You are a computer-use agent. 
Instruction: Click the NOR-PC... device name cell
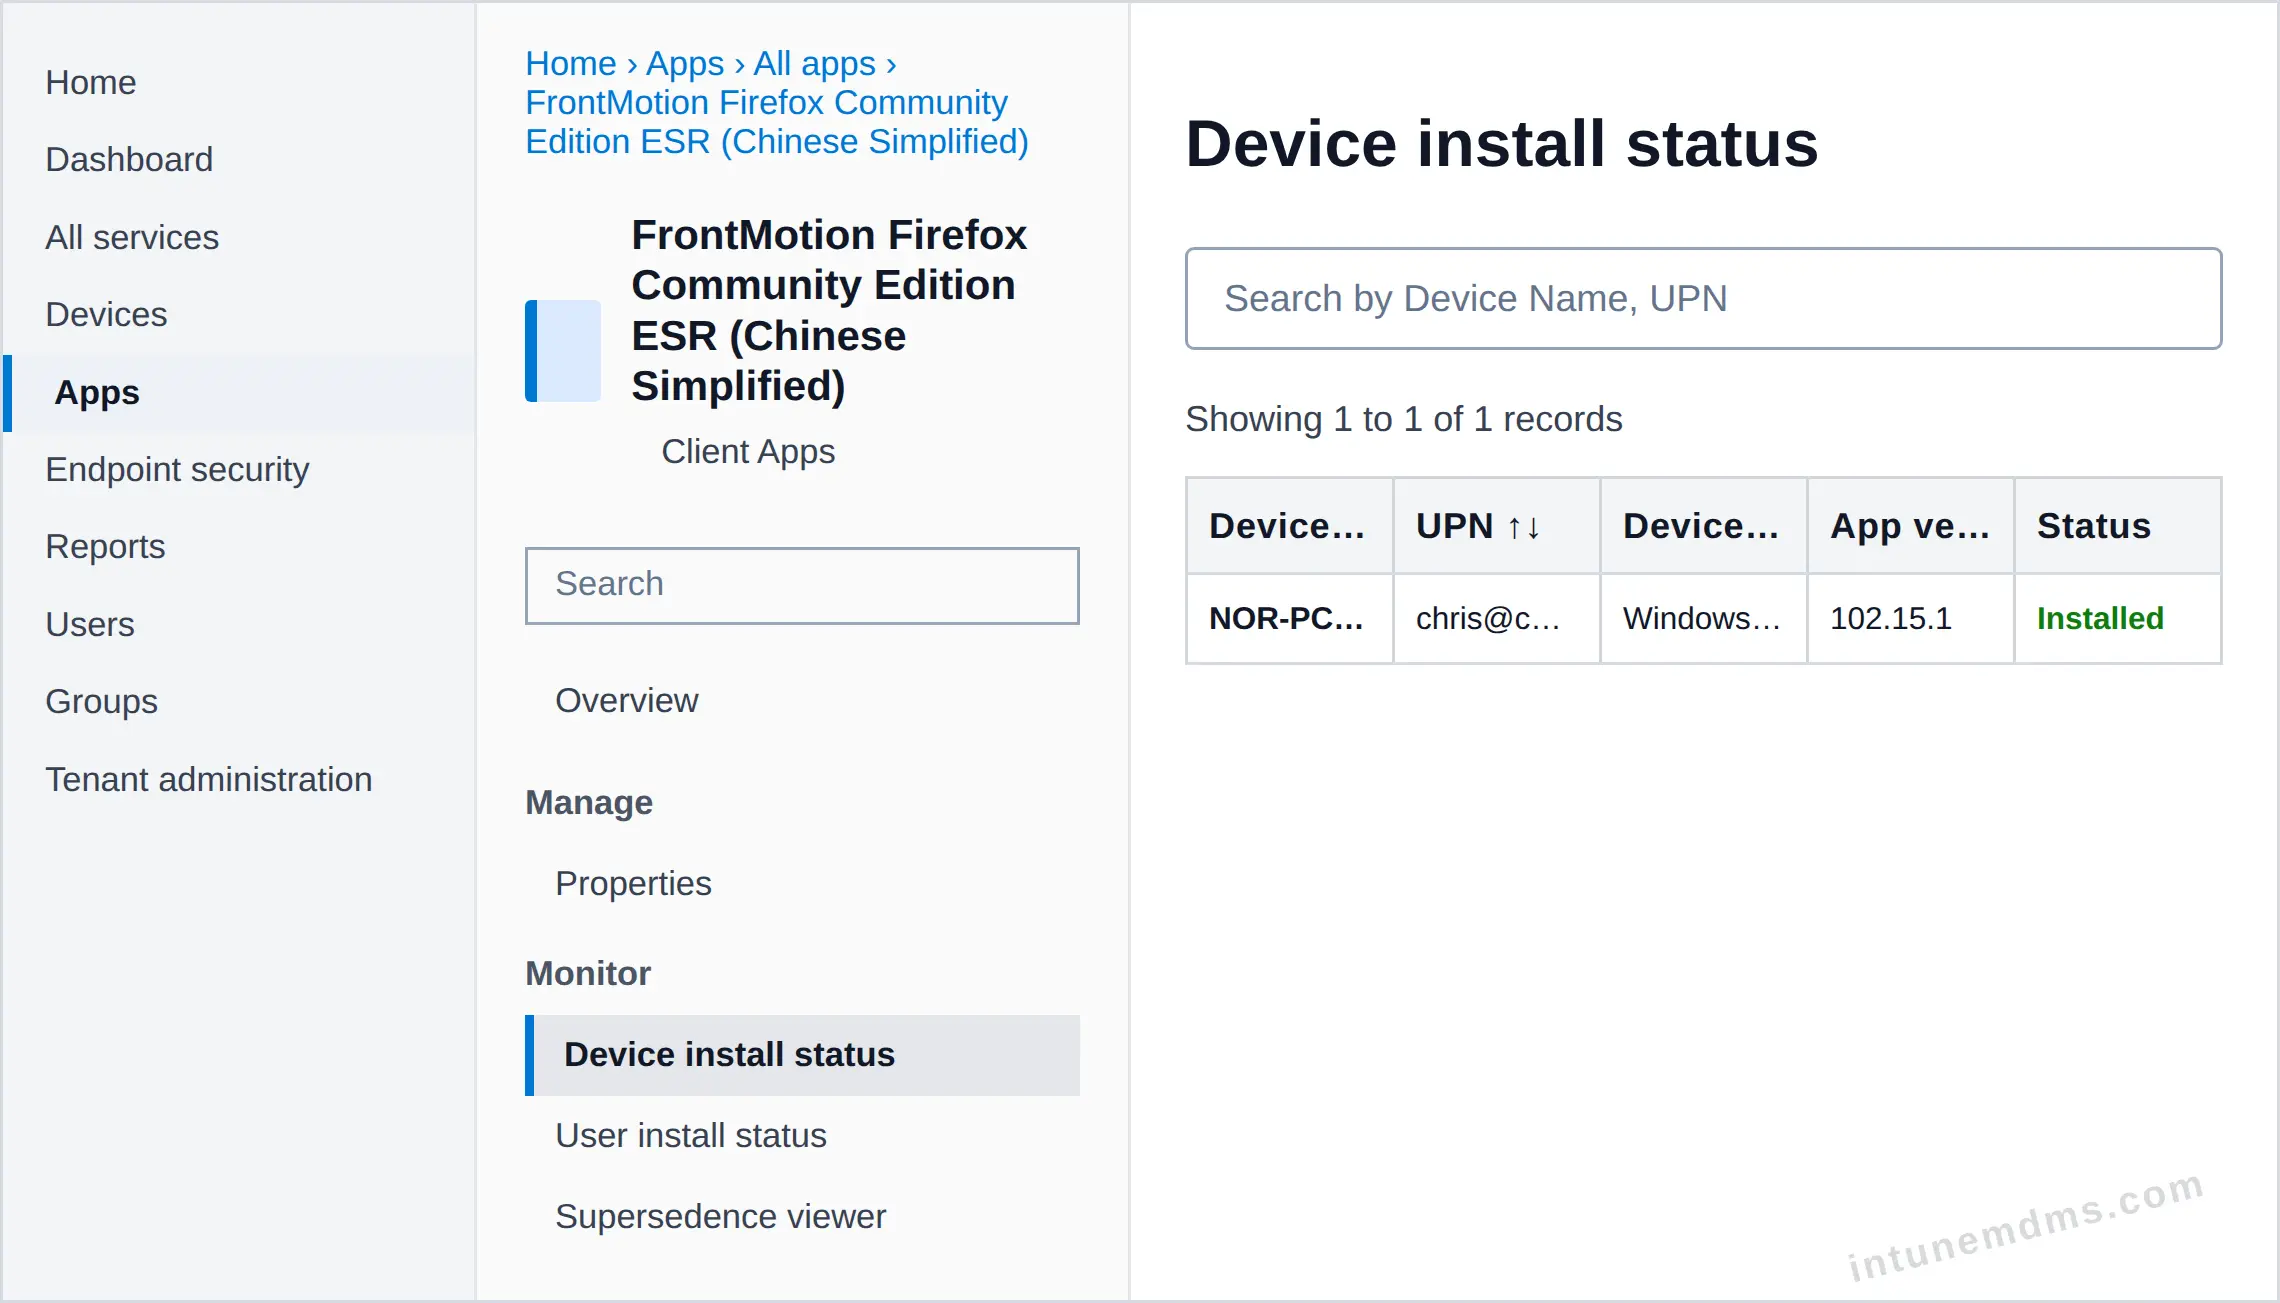[1289, 619]
